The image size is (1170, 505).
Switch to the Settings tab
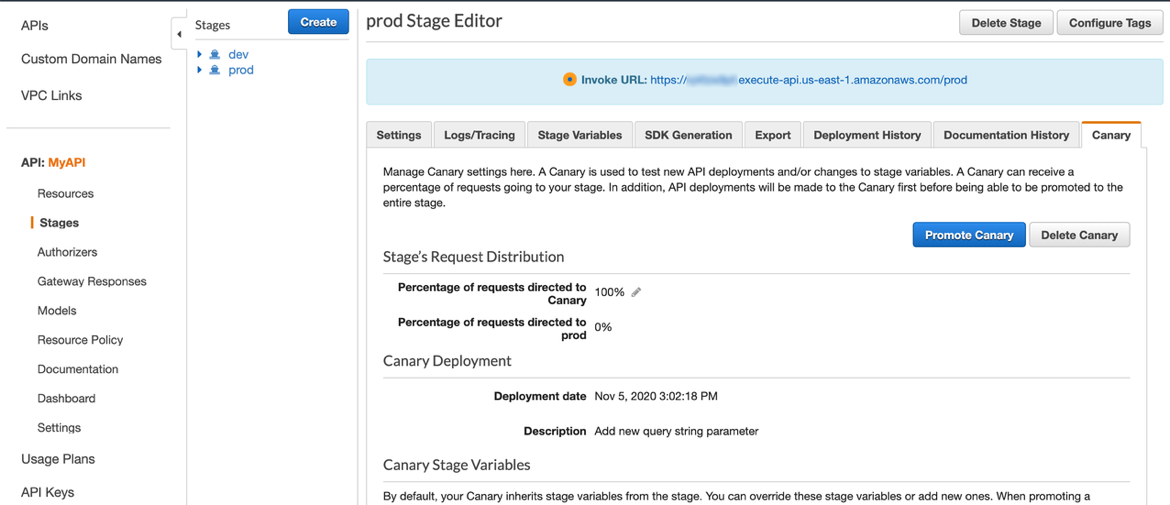click(x=399, y=135)
